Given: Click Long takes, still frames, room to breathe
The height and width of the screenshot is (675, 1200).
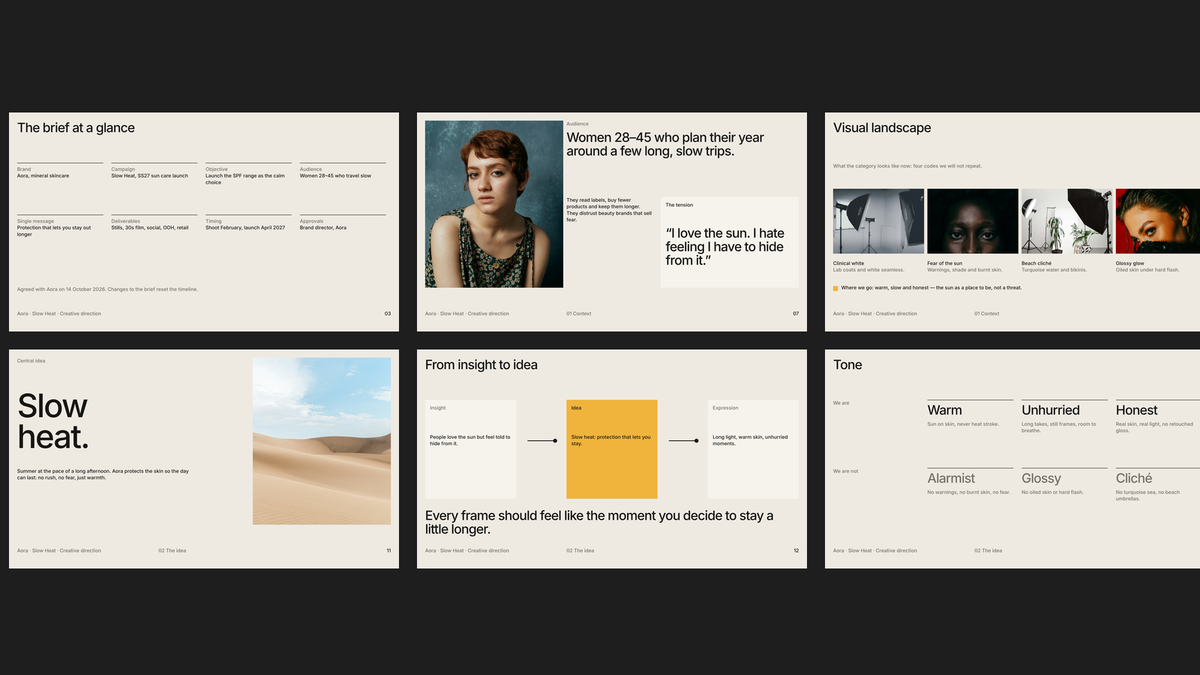Looking at the screenshot, I should [1059, 427].
